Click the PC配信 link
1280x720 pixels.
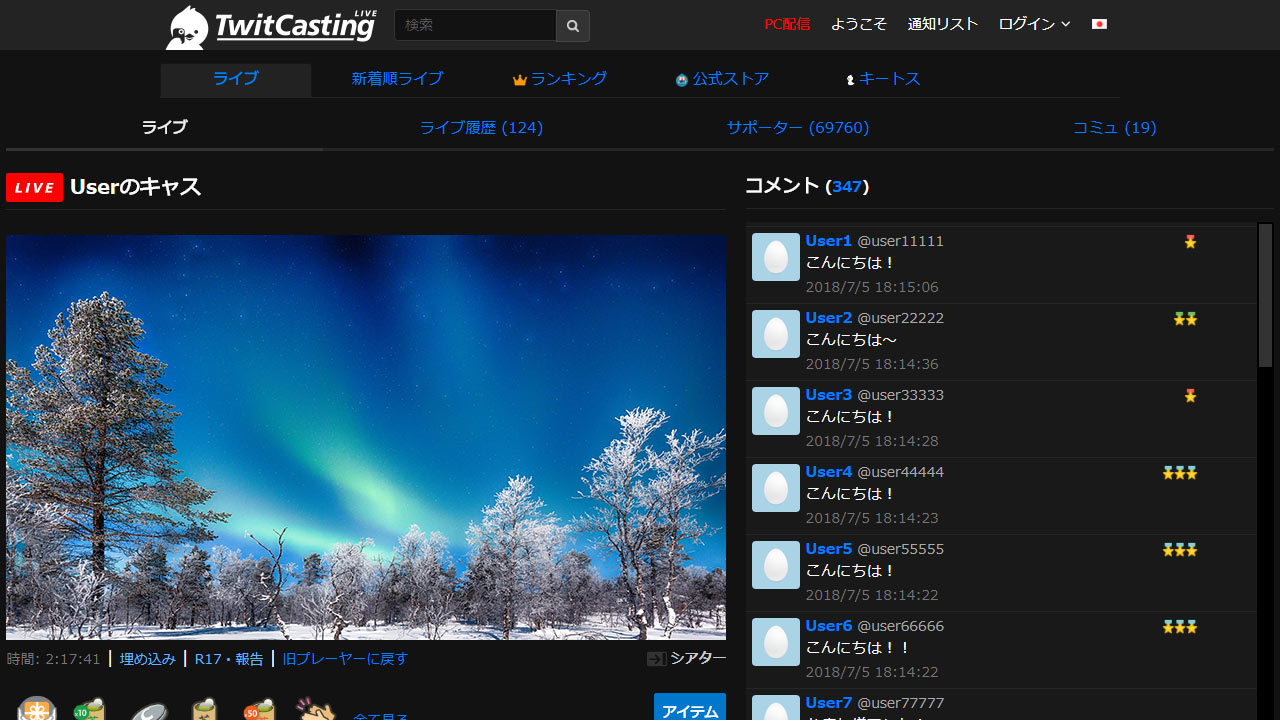[787, 23]
